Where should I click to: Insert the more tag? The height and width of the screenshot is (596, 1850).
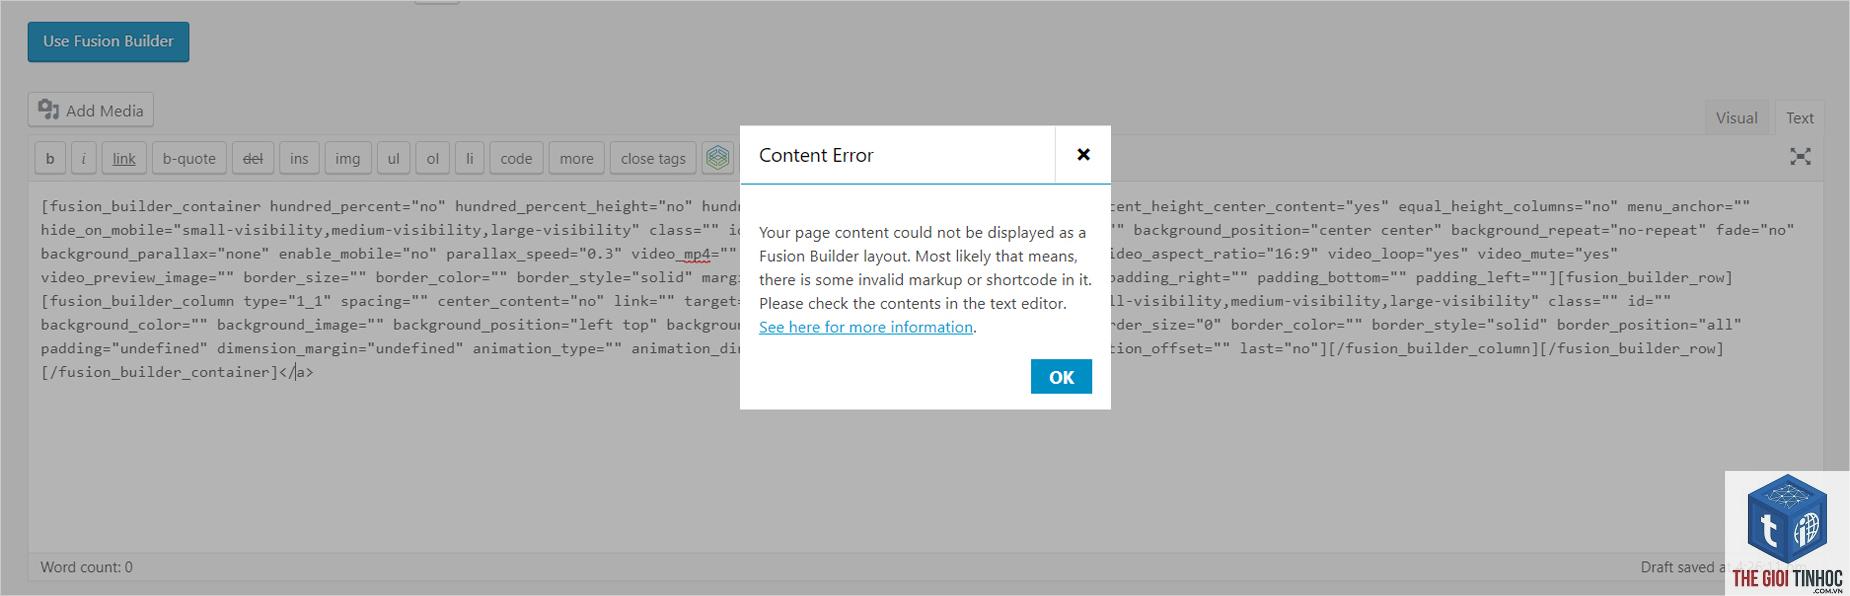click(576, 158)
